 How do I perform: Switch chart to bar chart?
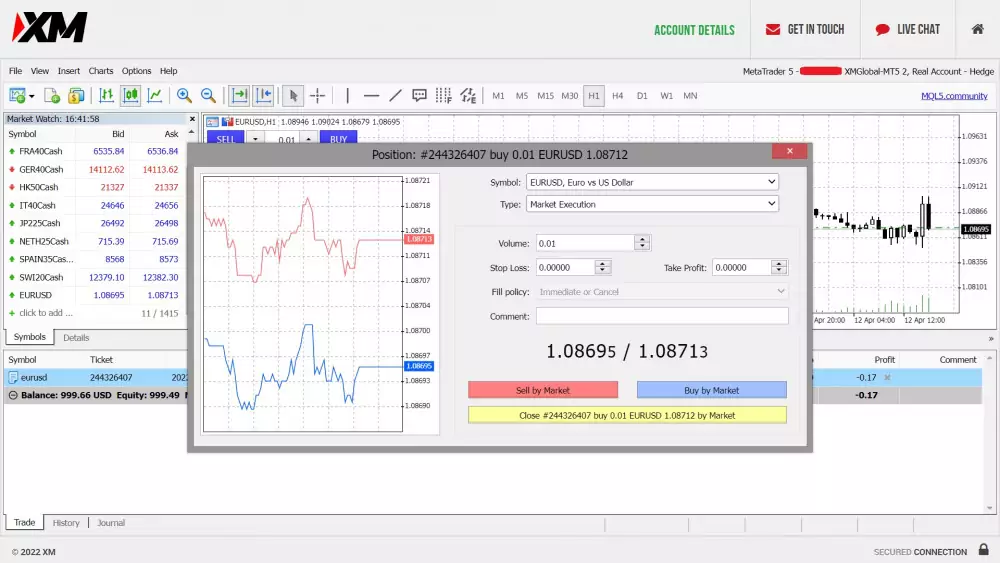107,96
